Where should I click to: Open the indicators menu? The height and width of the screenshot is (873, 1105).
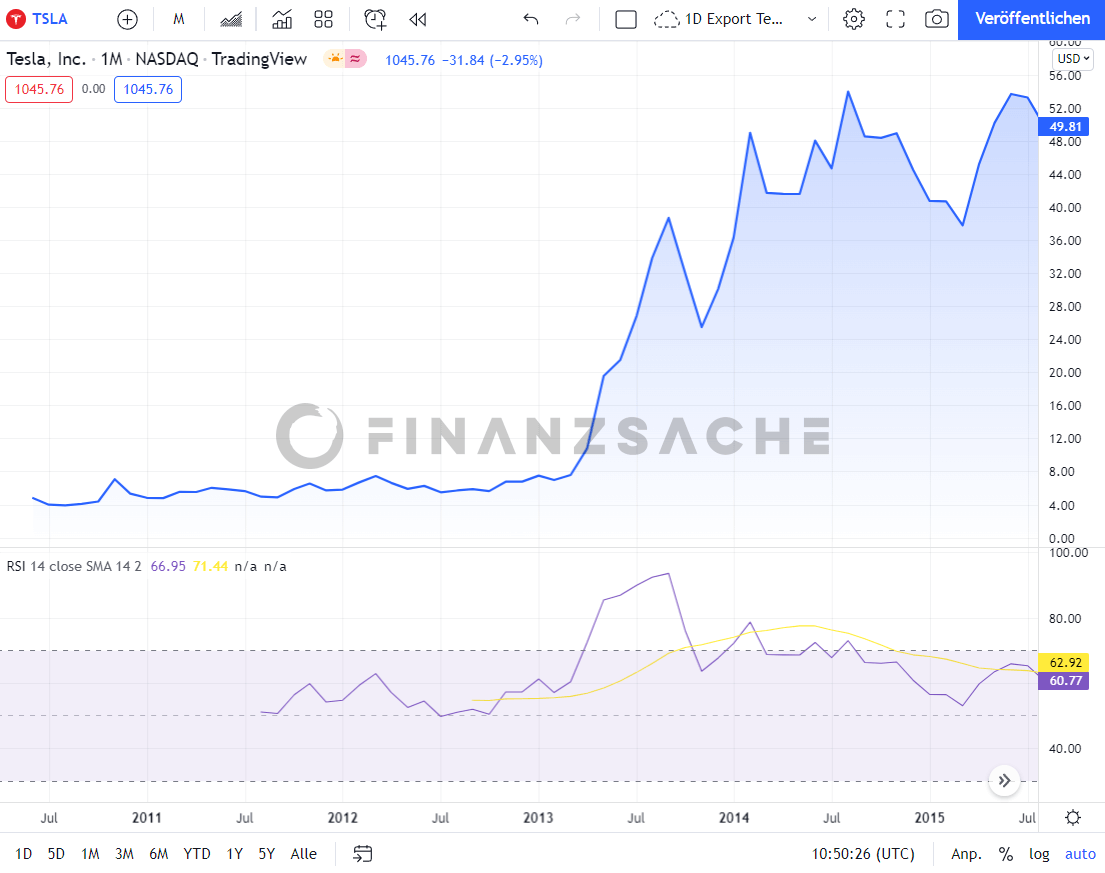[282, 20]
